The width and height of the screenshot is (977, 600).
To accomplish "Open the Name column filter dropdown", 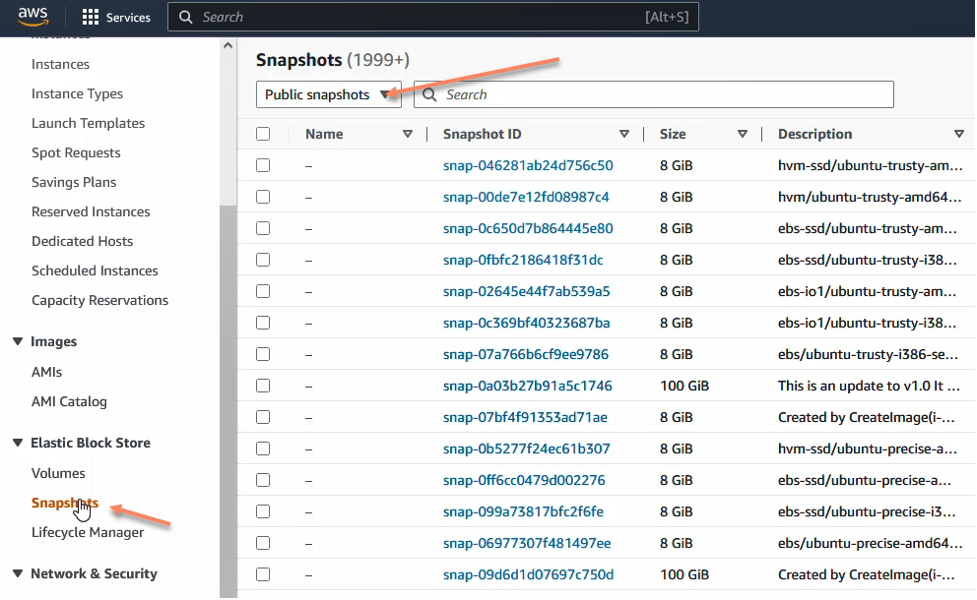I will click(x=408, y=133).
